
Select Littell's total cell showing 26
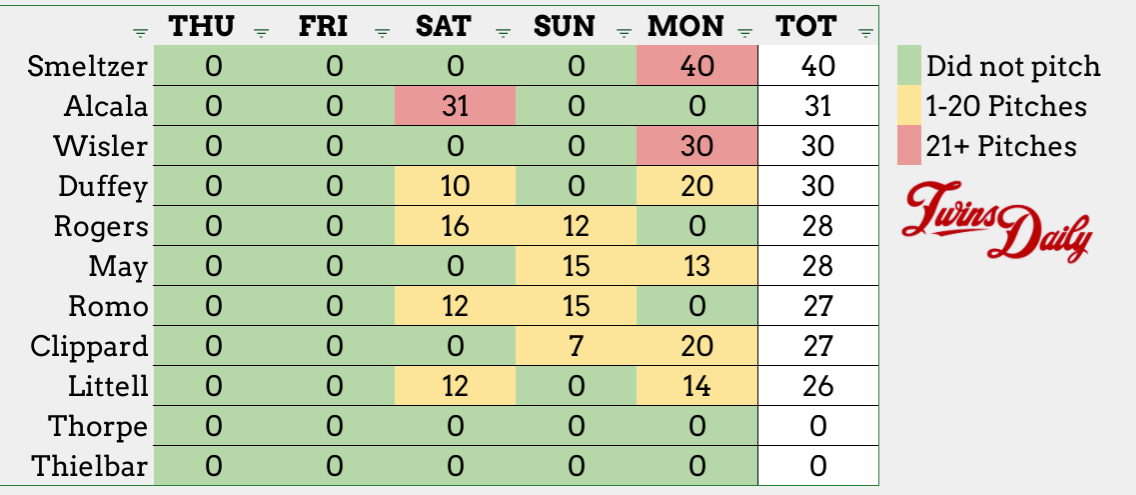pyautogui.click(x=818, y=386)
